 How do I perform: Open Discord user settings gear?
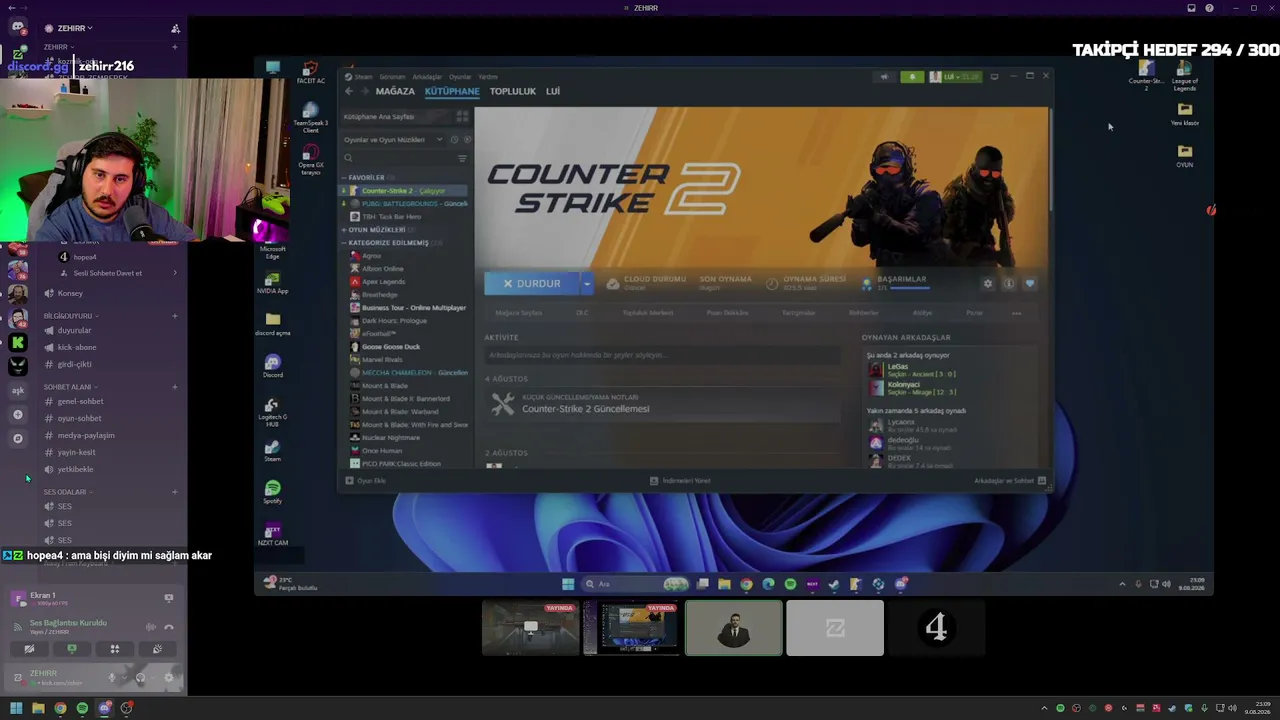(168, 678)
